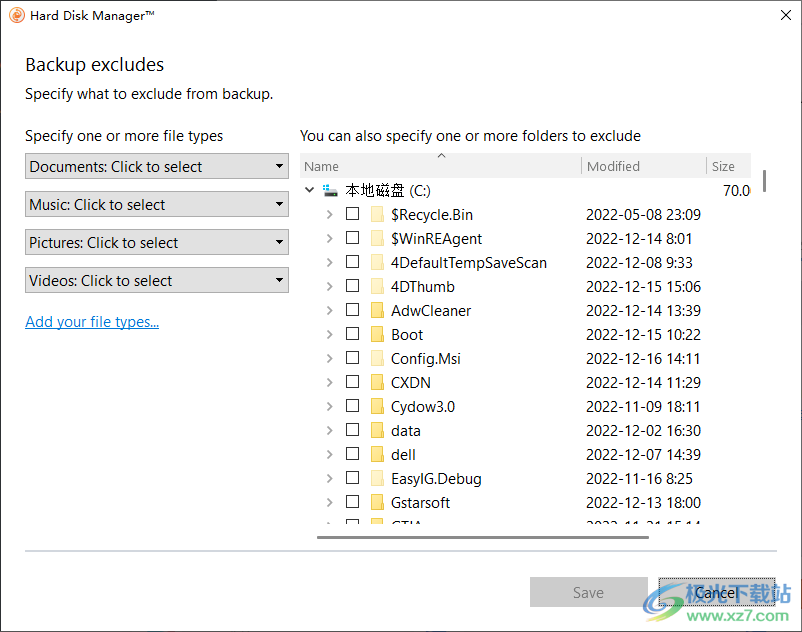Viewport: 802px width, 632px height.
Task: Tick the 4DThumb checkbox
Action: click(352, 286)
